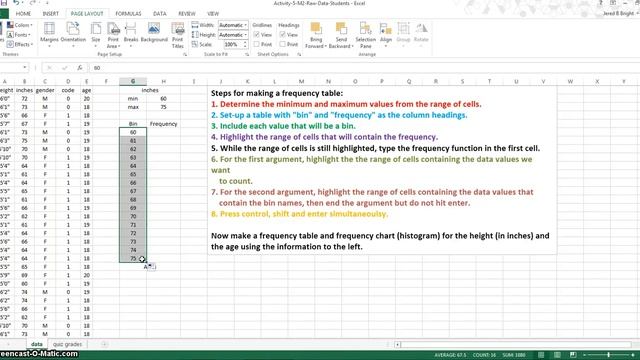Click the formula bar showing 60
This screenshot has height=360, width=640.
pos(363,68)
